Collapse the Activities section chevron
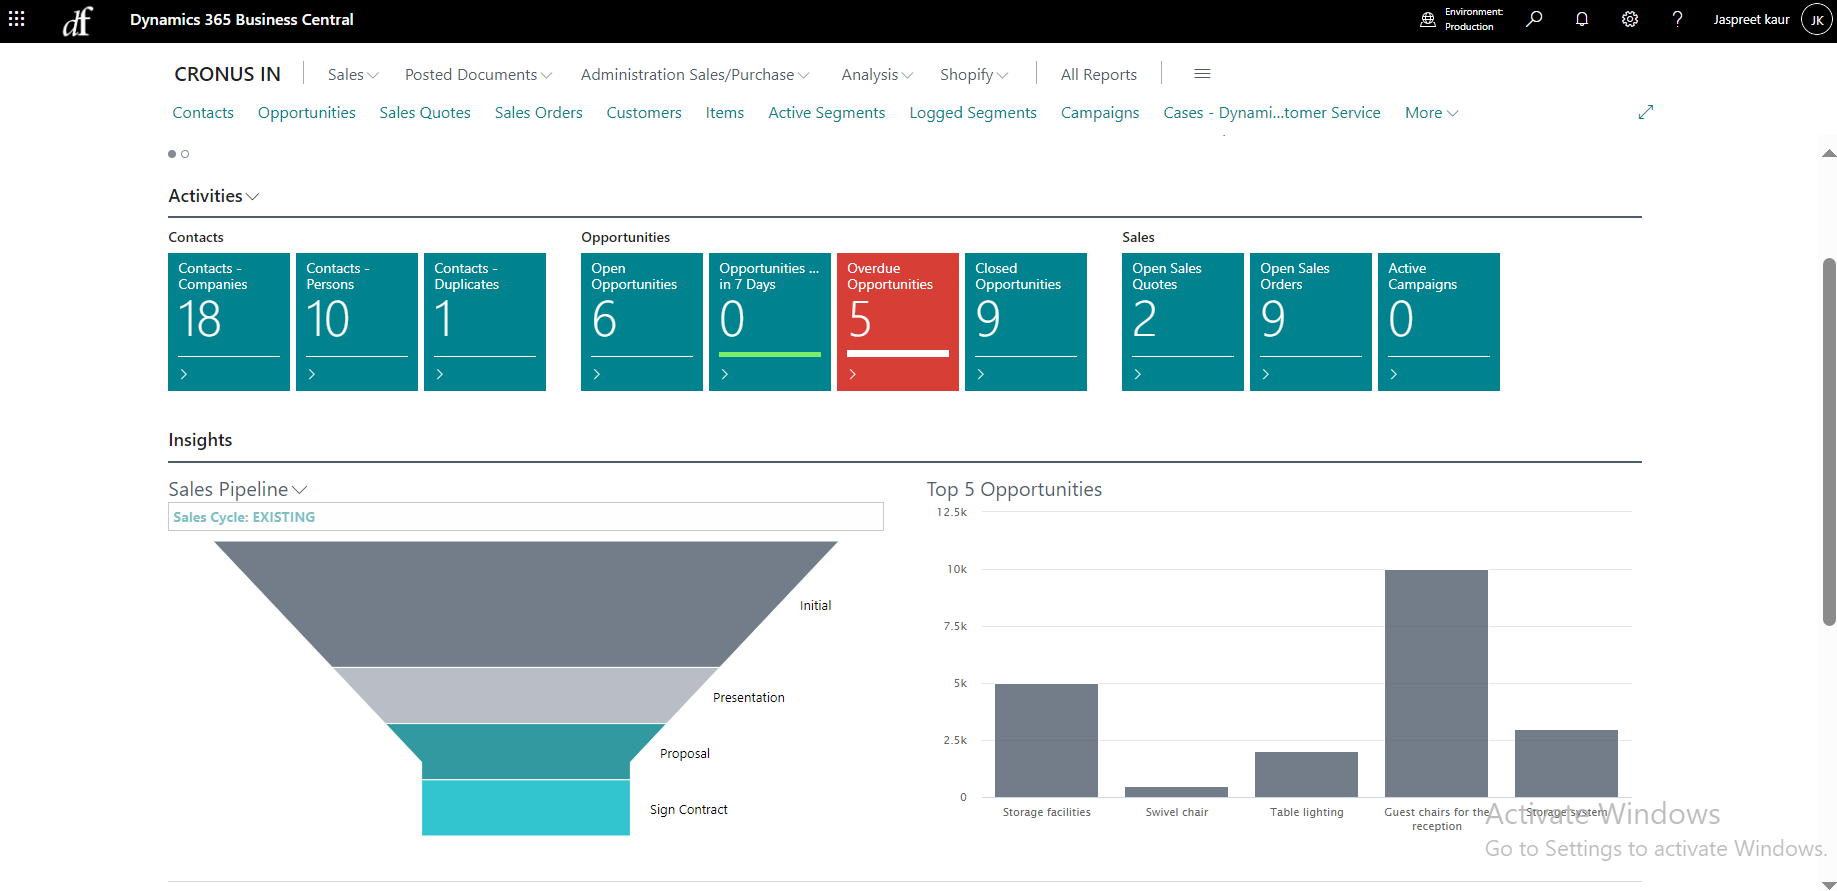 (252, 197)
